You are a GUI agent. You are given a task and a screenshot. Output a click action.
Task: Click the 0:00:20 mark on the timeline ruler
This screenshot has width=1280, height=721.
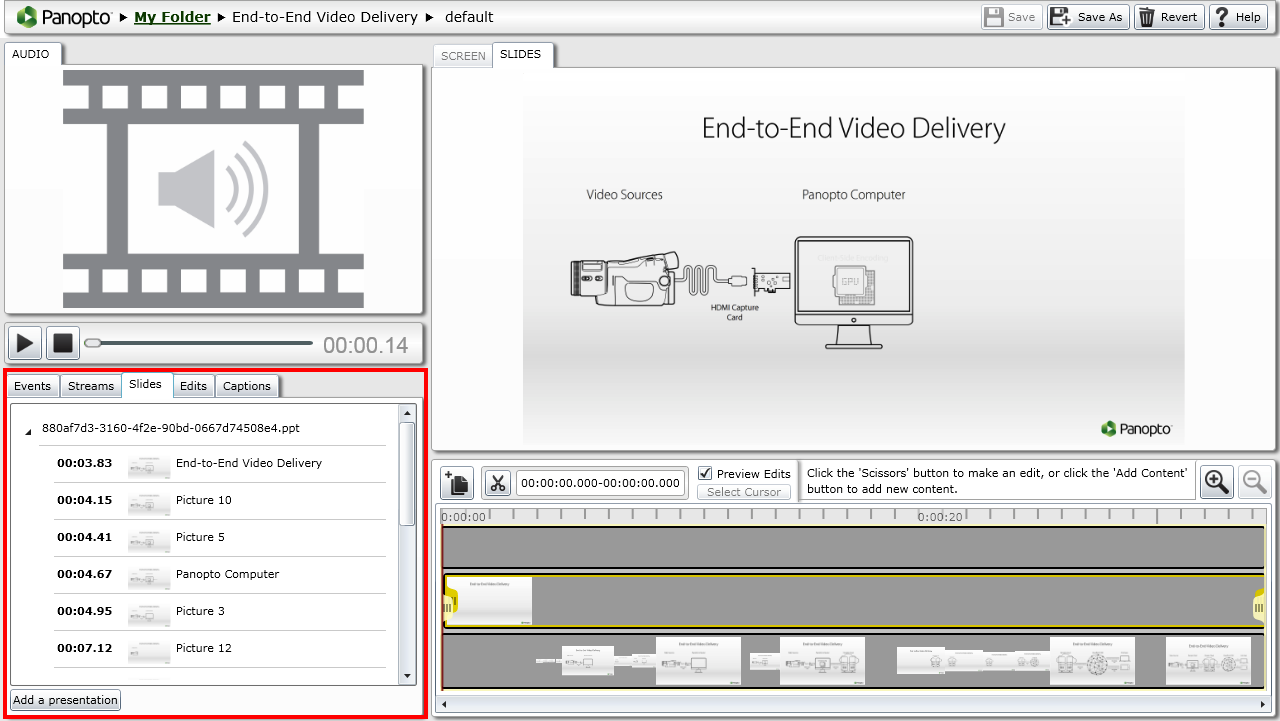coord(940,517)
